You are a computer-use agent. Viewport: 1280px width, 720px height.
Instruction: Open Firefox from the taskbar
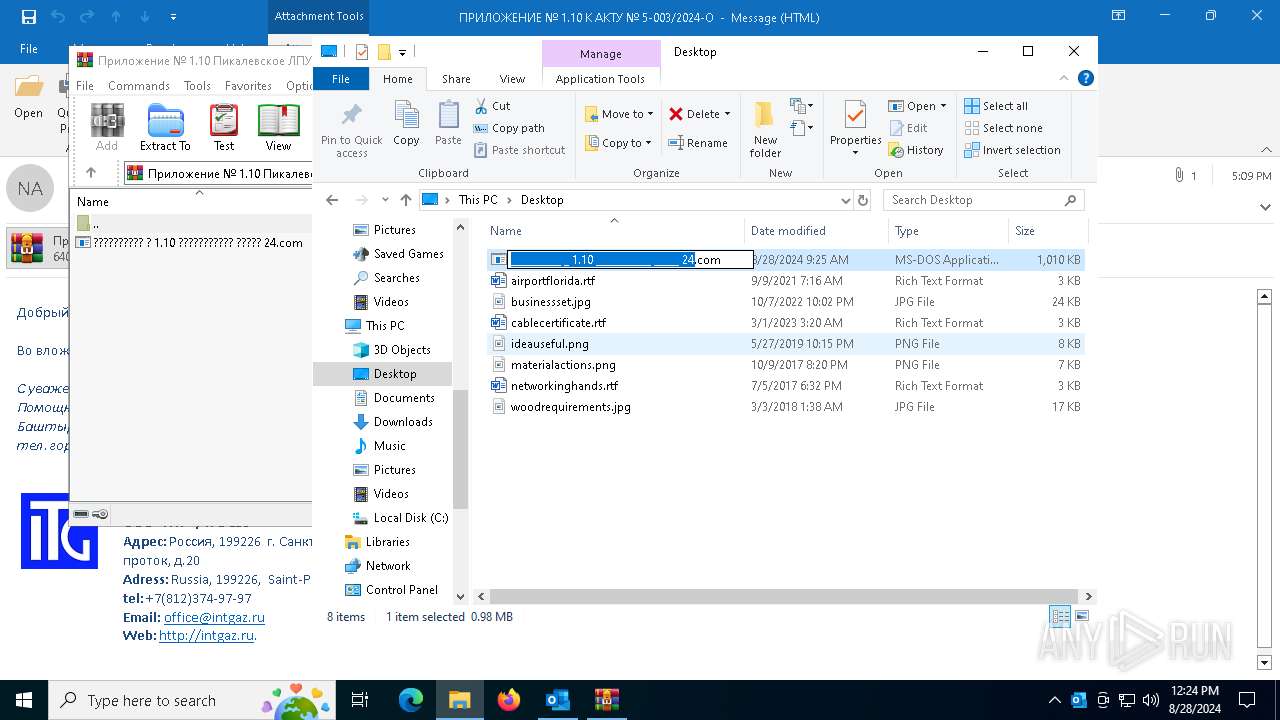click(x=509, y=700)
